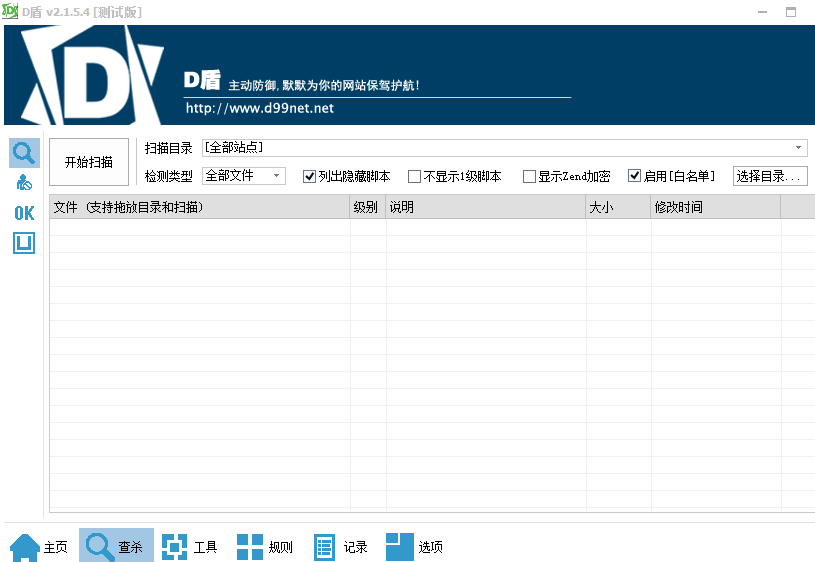Sort by 修改时间 column header

point(716,207)
